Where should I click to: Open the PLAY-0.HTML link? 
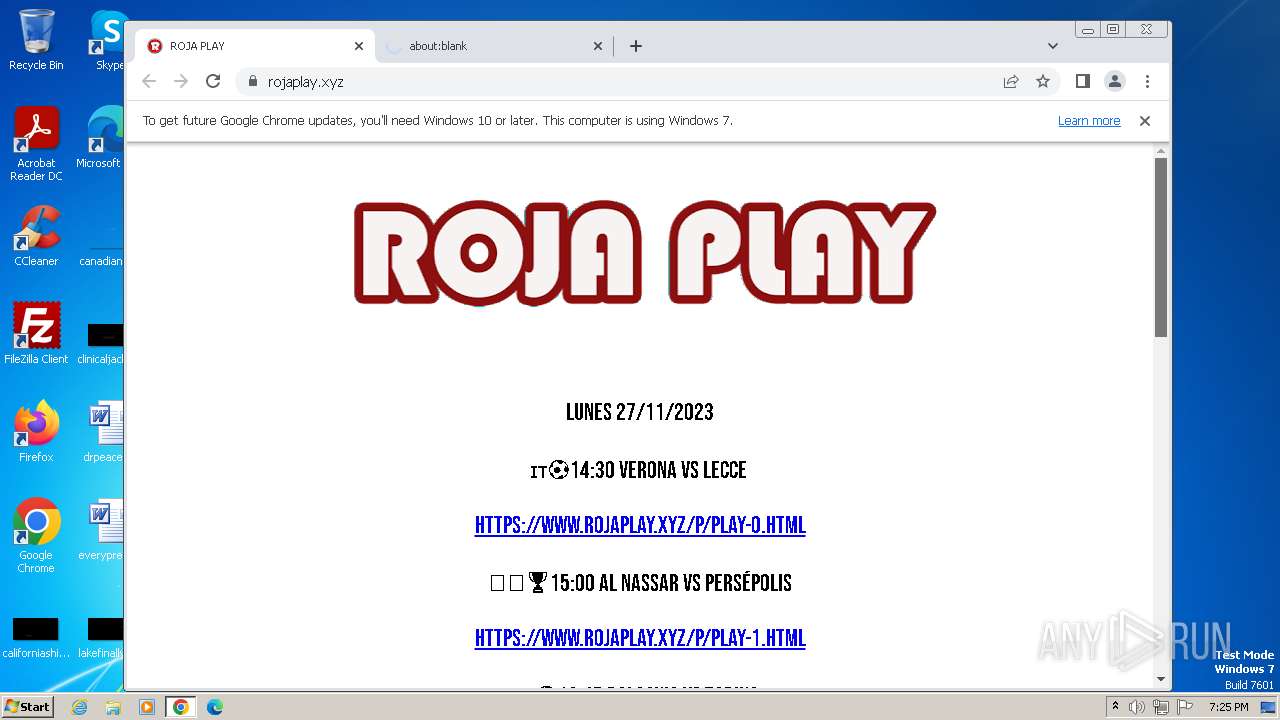(640, 525)
